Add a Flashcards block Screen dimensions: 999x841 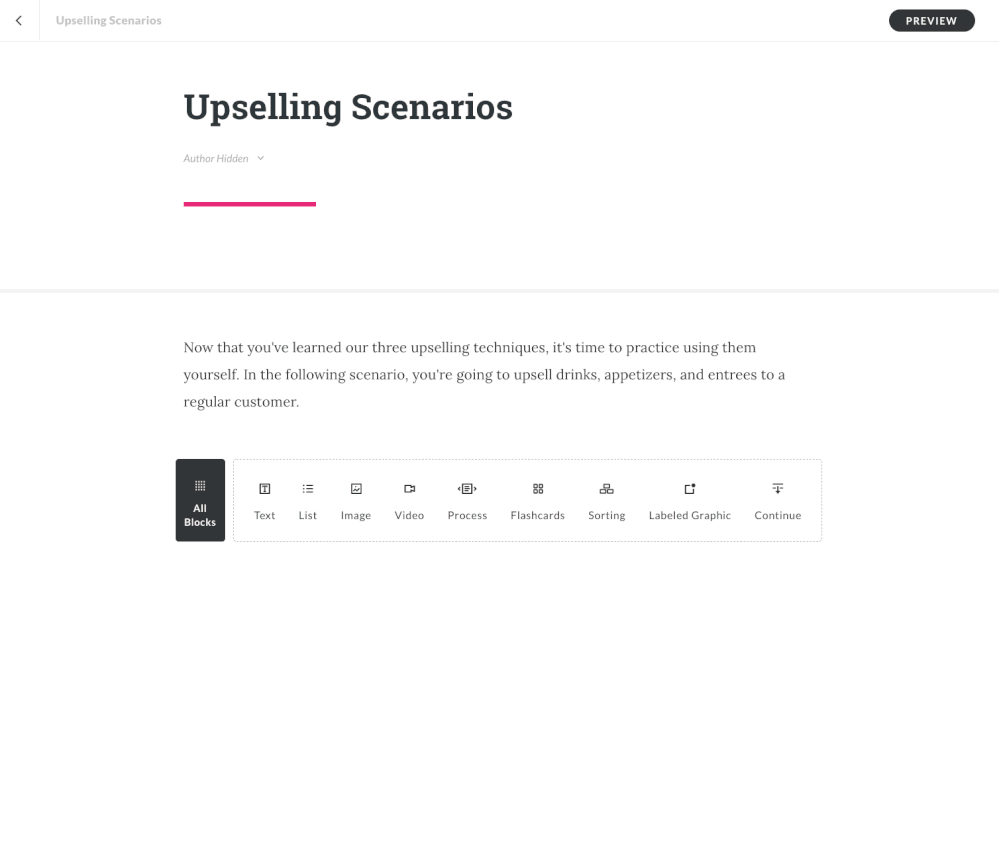coord(538,500)
